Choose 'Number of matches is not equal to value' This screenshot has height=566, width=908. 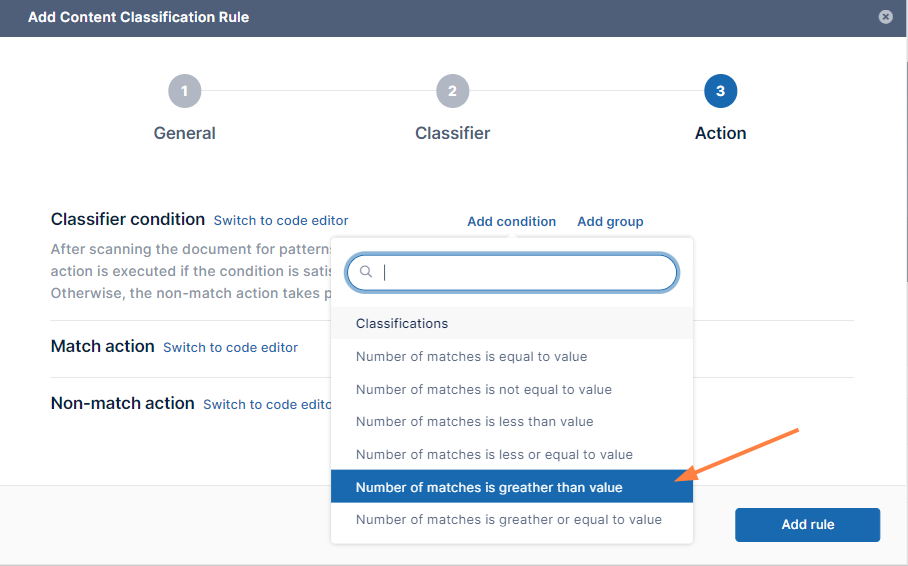[x=483, y=390]
